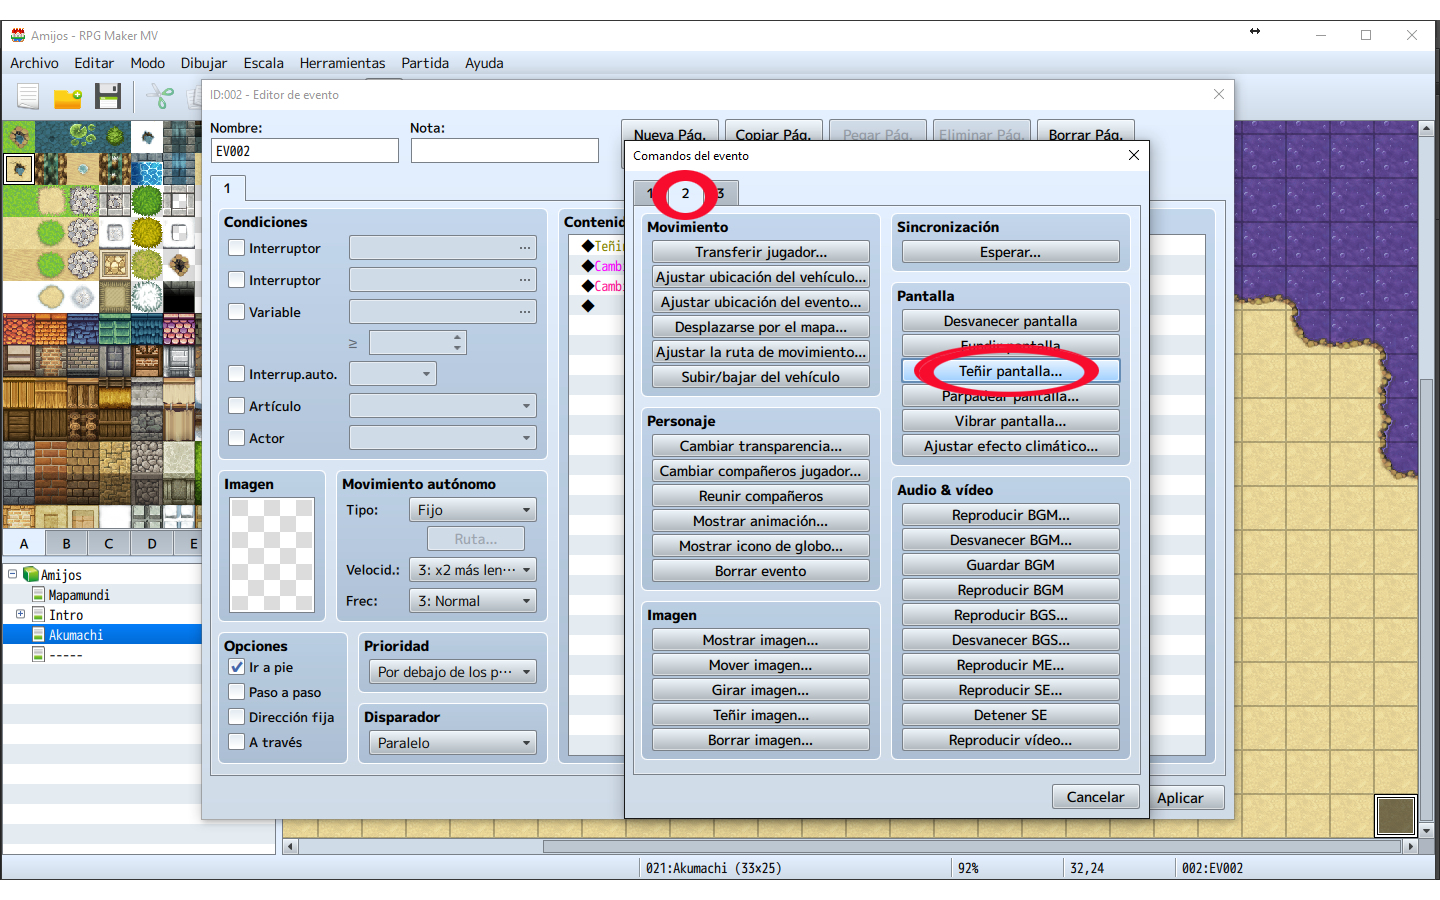Click Cancelar in Comandos del evento
The width and height of the screenshot is (1440, 900).
coord(1095,797)
